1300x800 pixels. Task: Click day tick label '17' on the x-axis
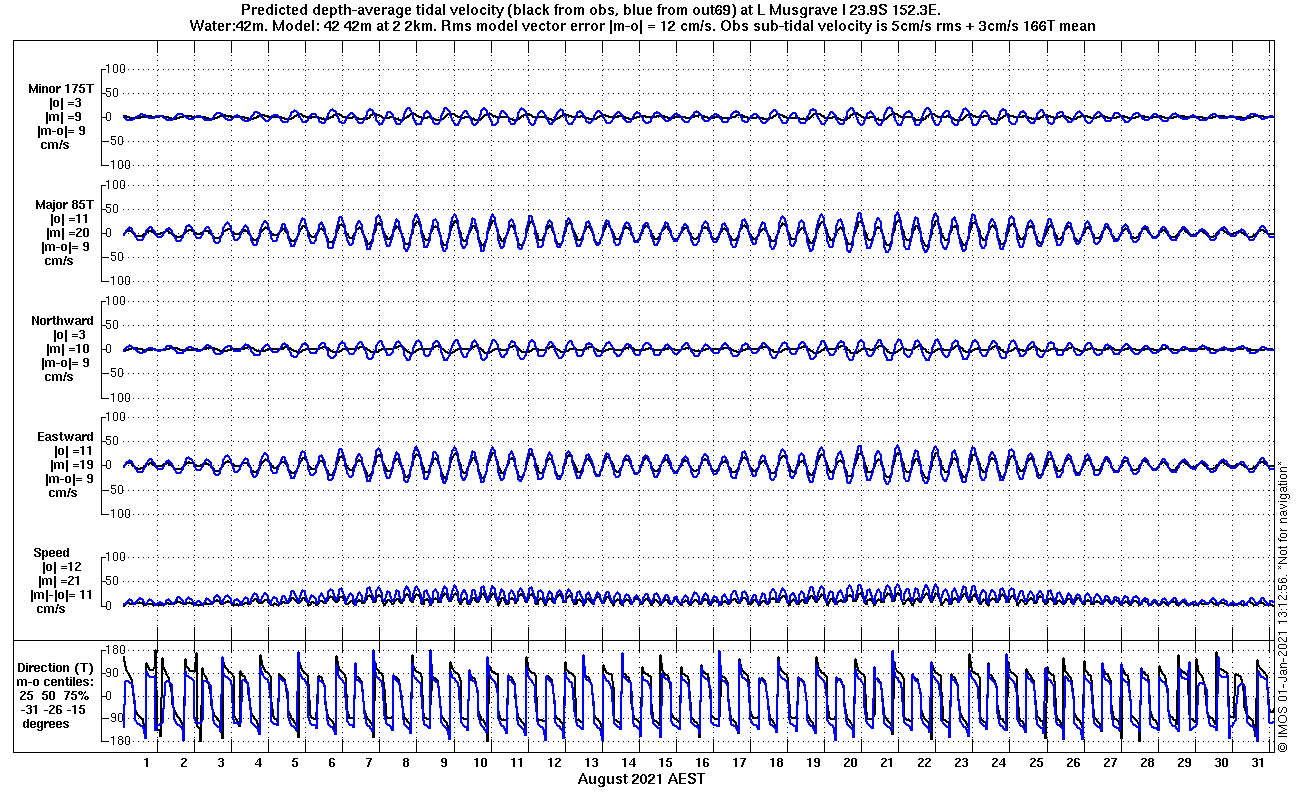pyautogui.click(x=740, y=763)
